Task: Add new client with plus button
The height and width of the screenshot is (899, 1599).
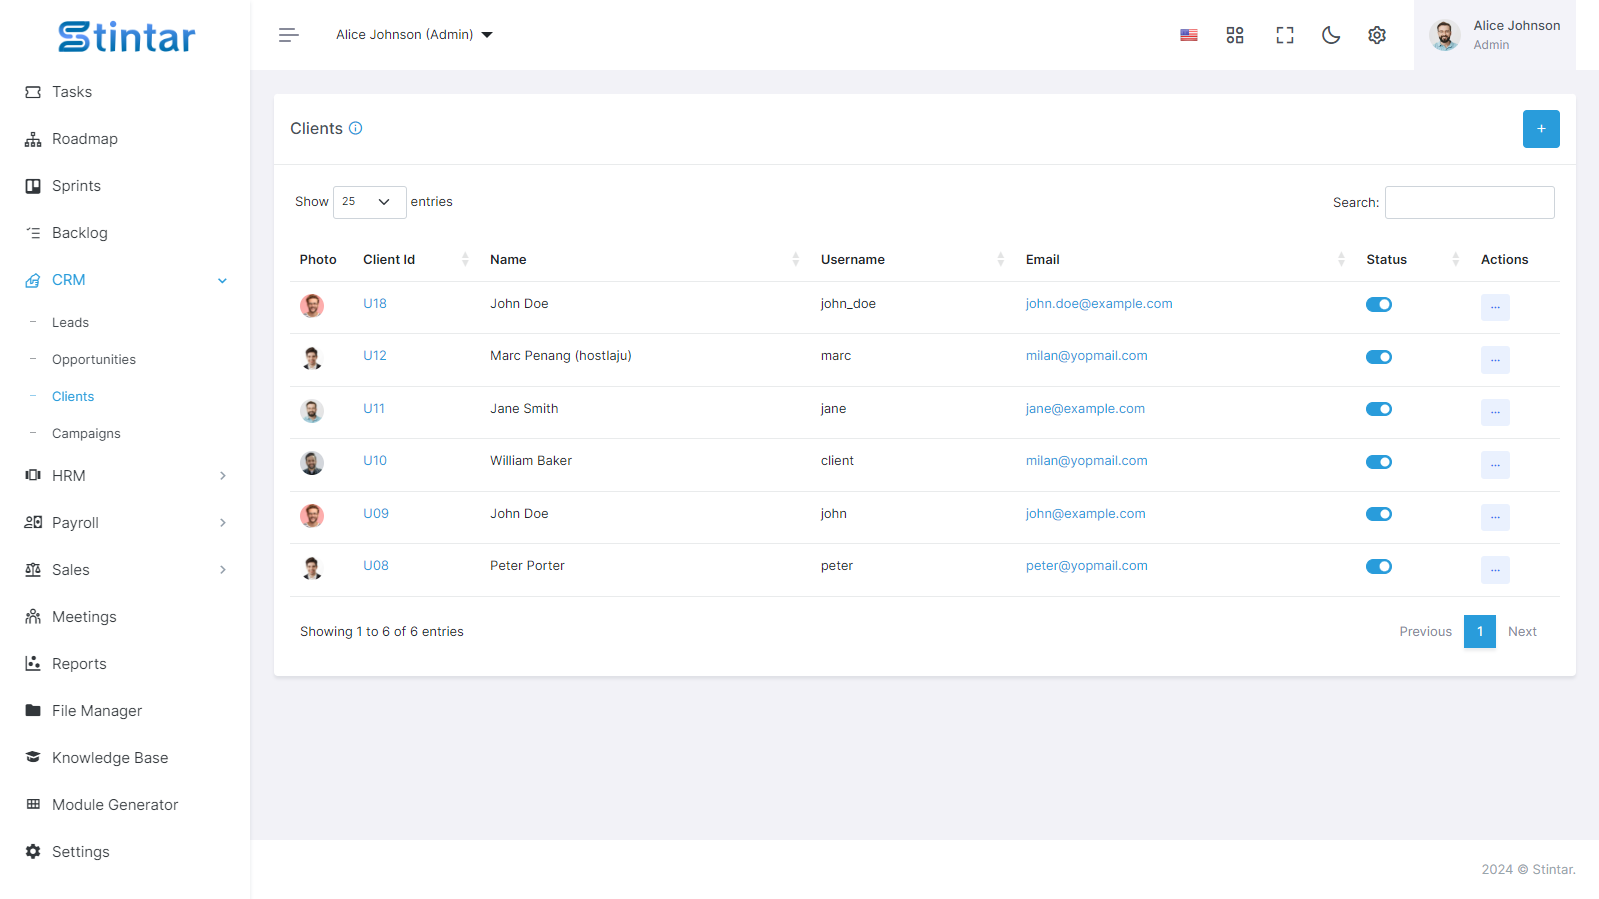Action: [x=1541, y=129]
